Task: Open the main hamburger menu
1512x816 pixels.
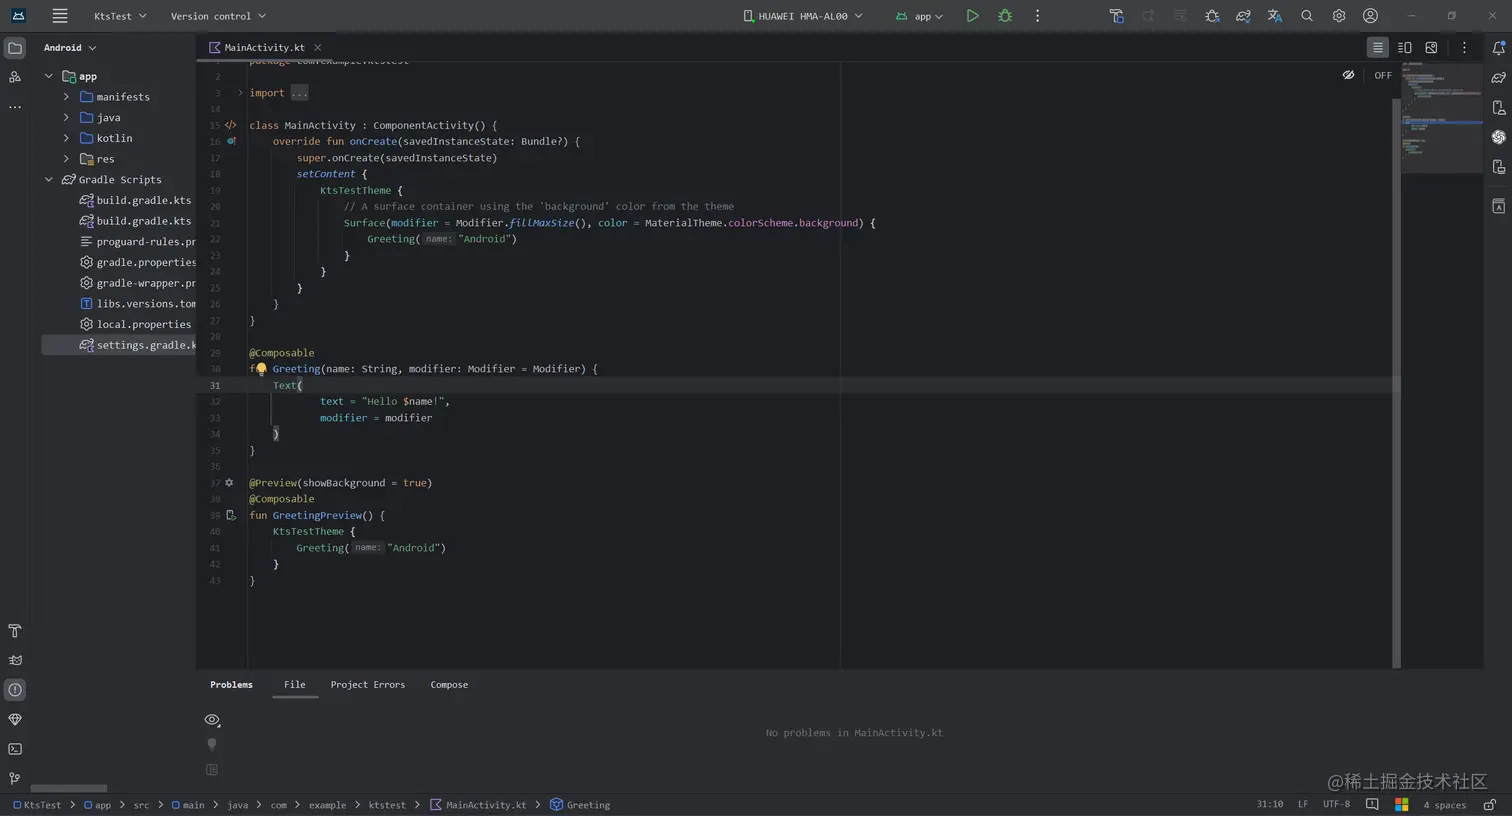Action: pyautogui.click(x=60, y=16)
